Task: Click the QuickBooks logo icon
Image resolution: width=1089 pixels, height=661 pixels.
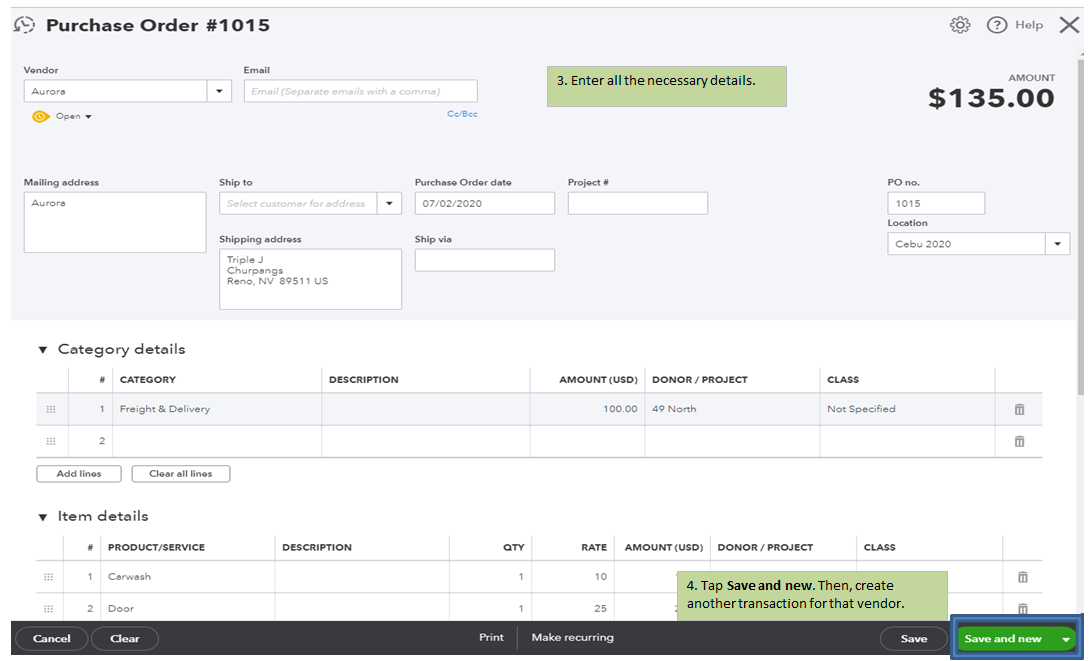Action: click(23, 24)
